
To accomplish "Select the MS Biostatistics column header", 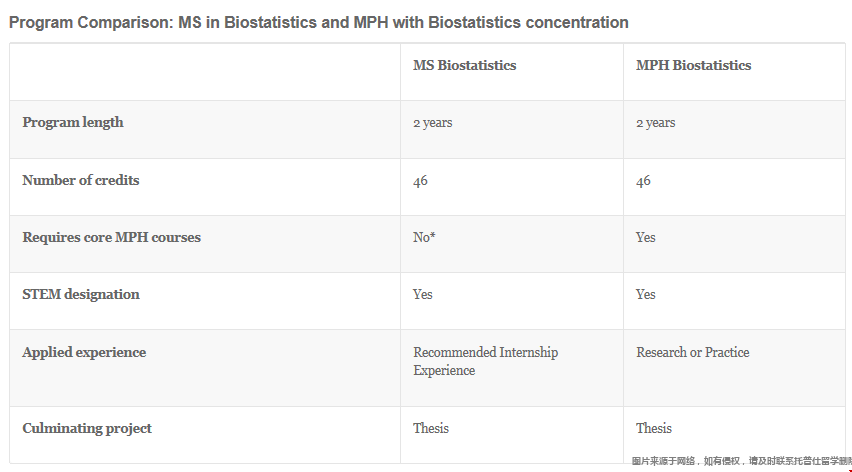I will (464, 65).
